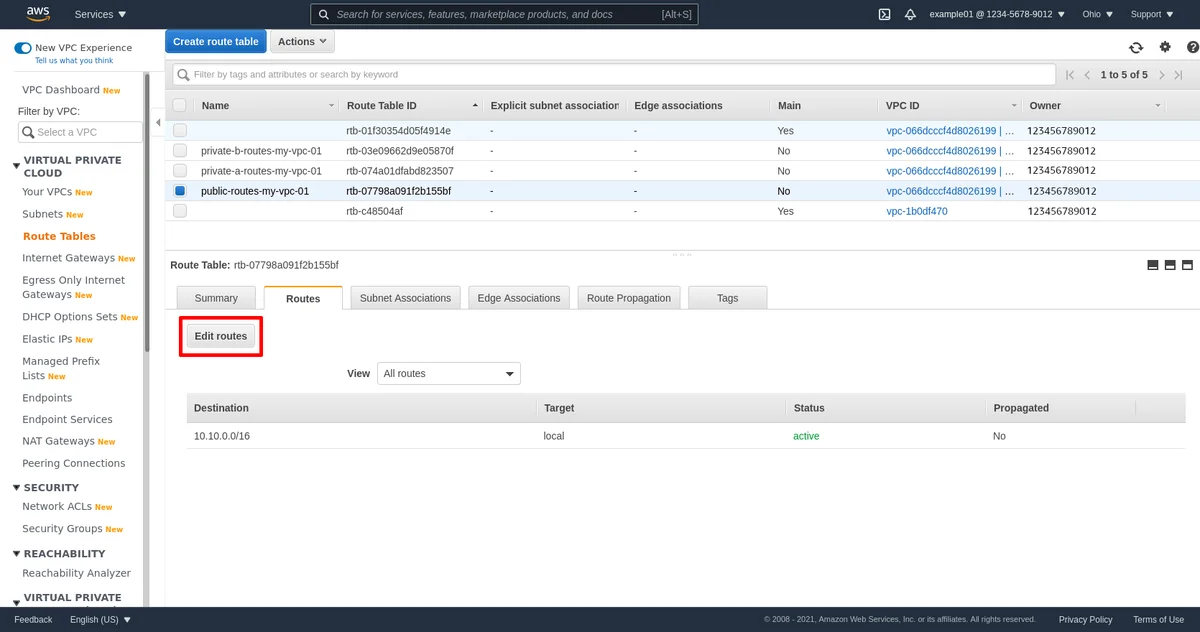Go to next page of results

[1161, 75]
